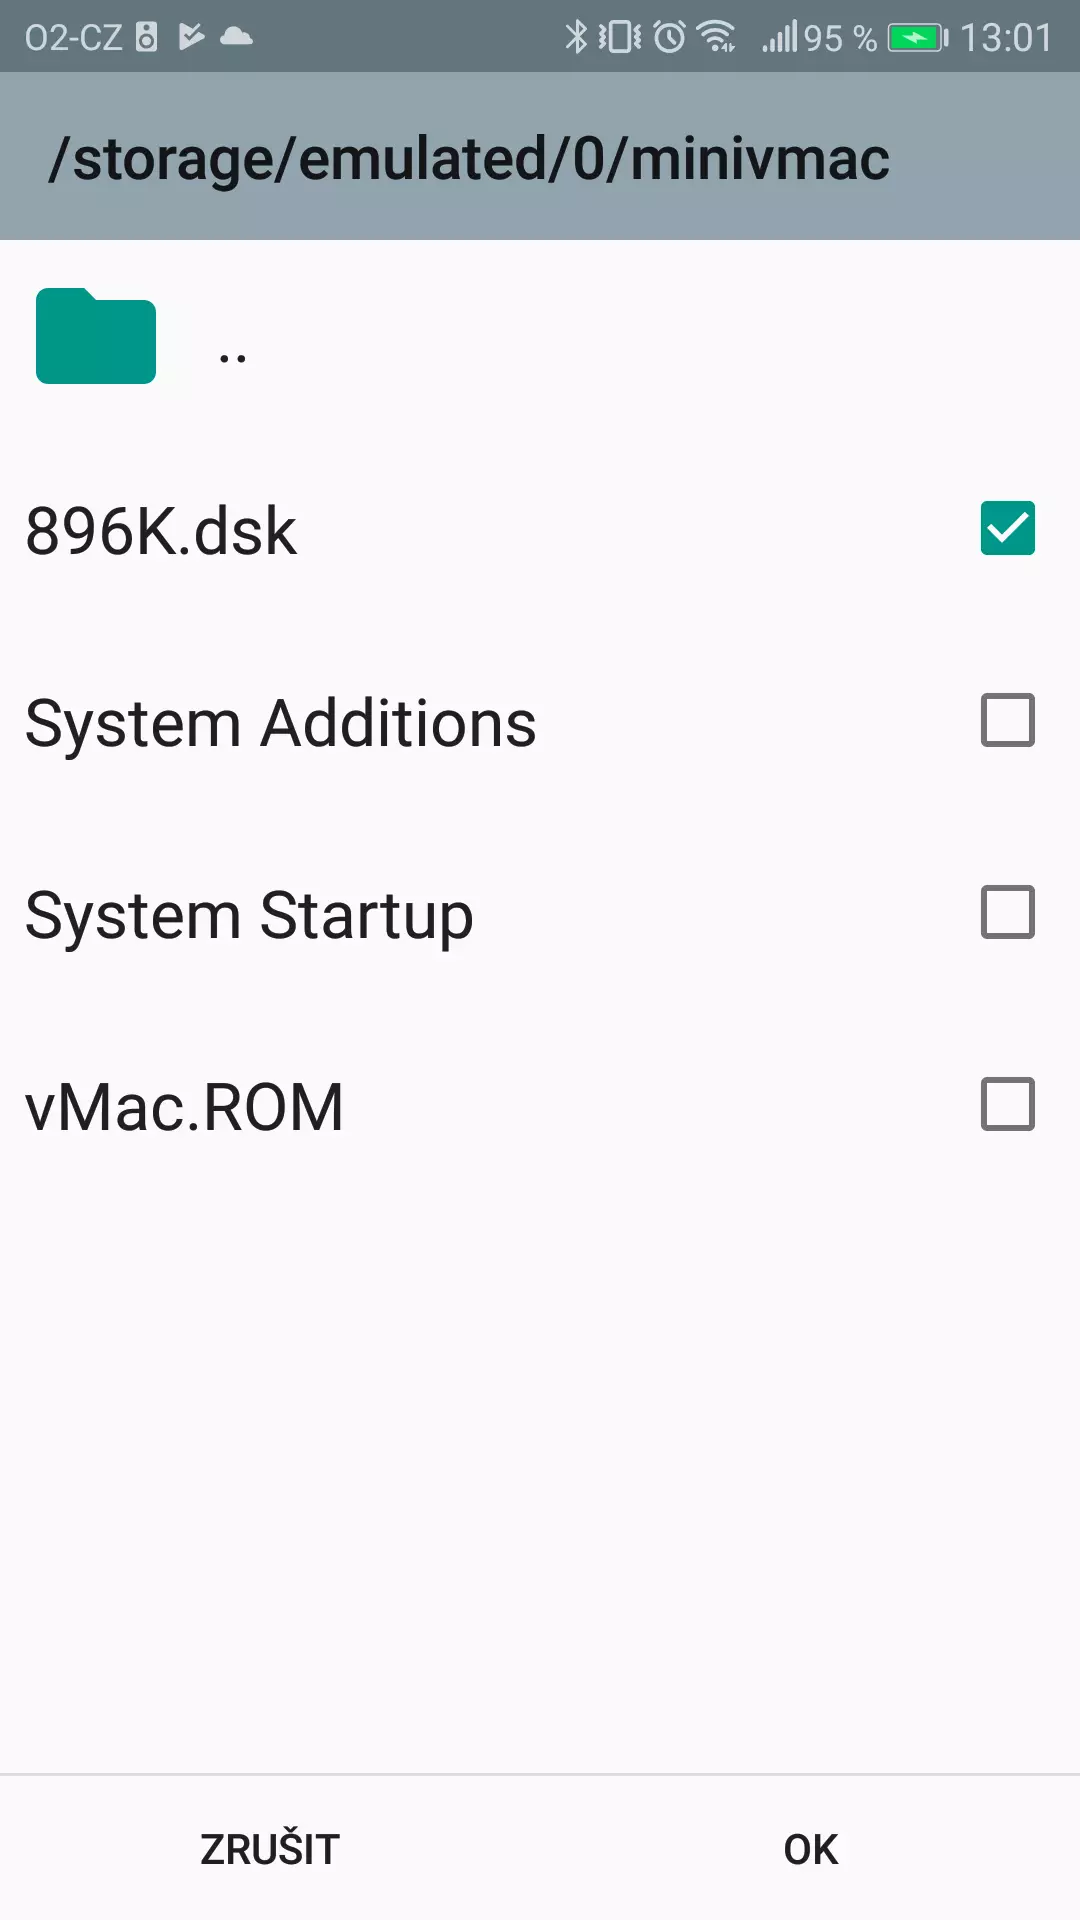Image resolution: width=1080 pixels, height=1920 pixels.
Task: Cancel with the ZRUŠIT button
Action: (270, 1849)
